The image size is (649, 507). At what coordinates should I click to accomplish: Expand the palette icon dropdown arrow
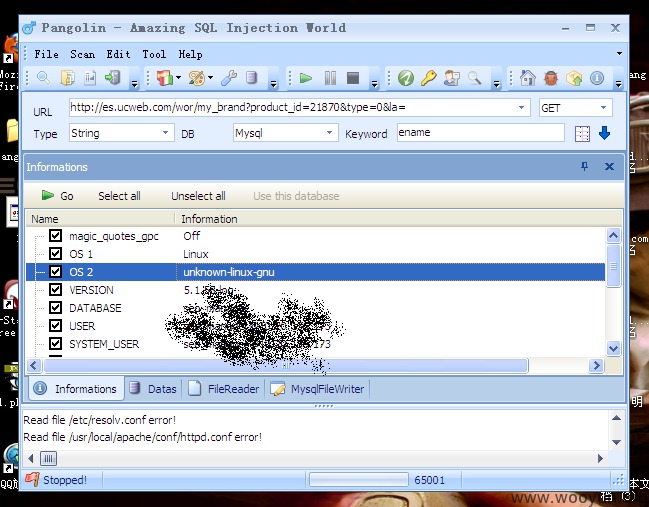[211, 77]
